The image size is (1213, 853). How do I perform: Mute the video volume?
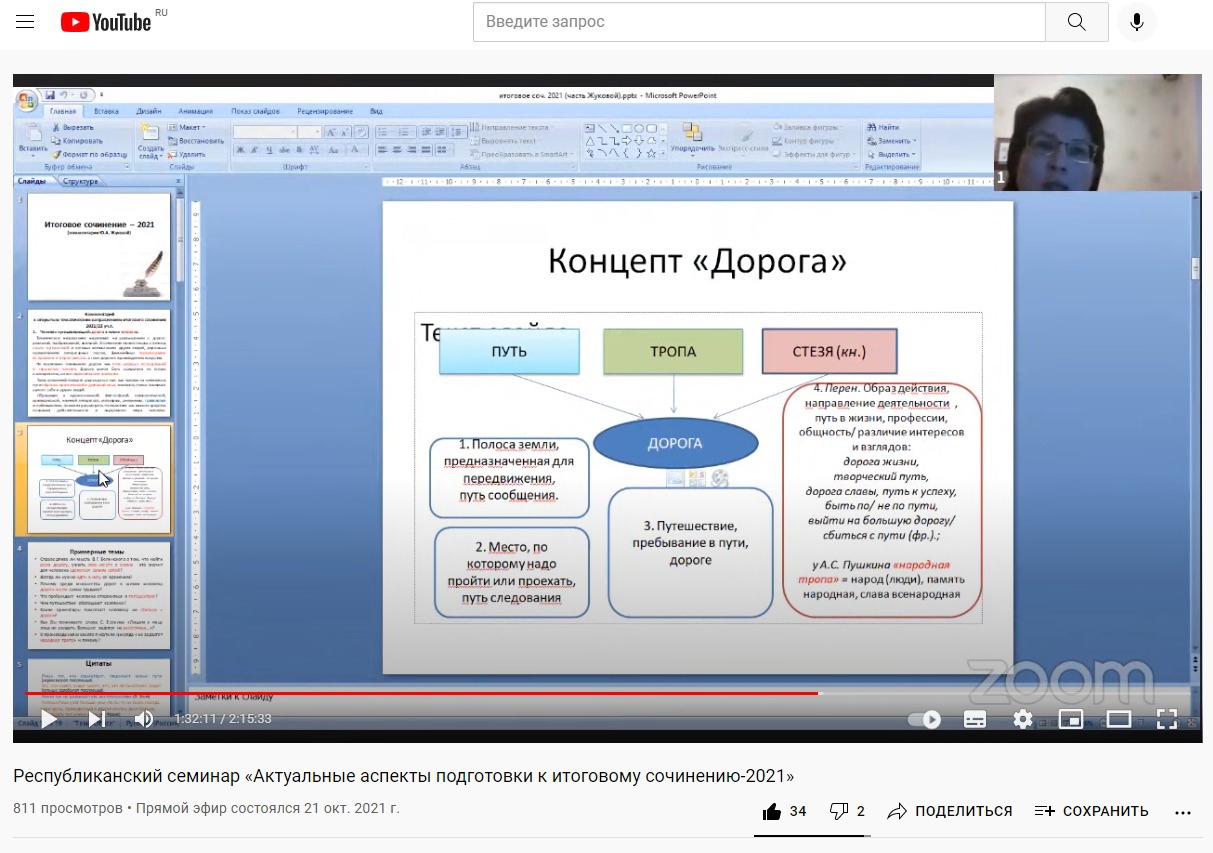144,719
